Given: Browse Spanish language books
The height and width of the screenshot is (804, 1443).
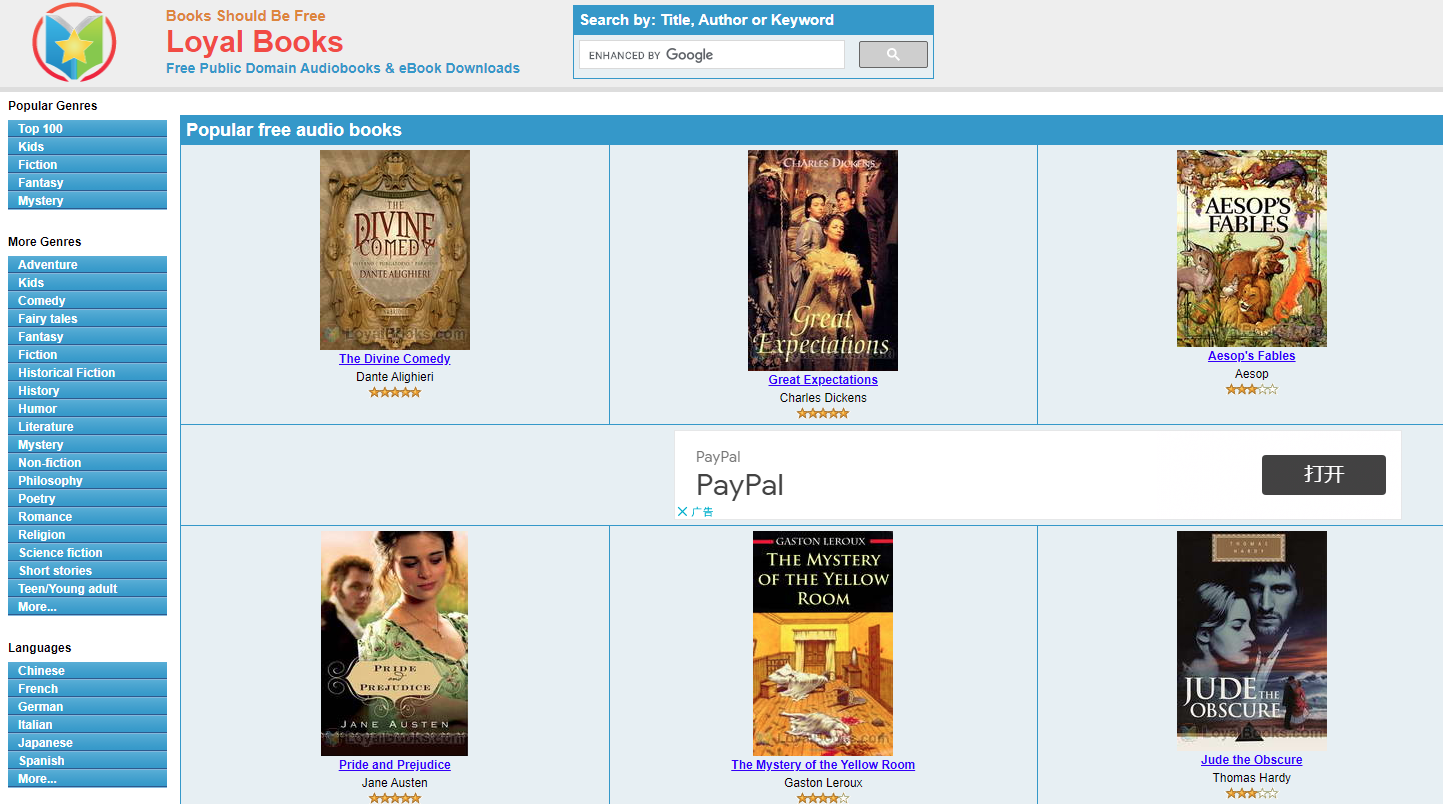Looking at the screenshot, I should (87, 761).
